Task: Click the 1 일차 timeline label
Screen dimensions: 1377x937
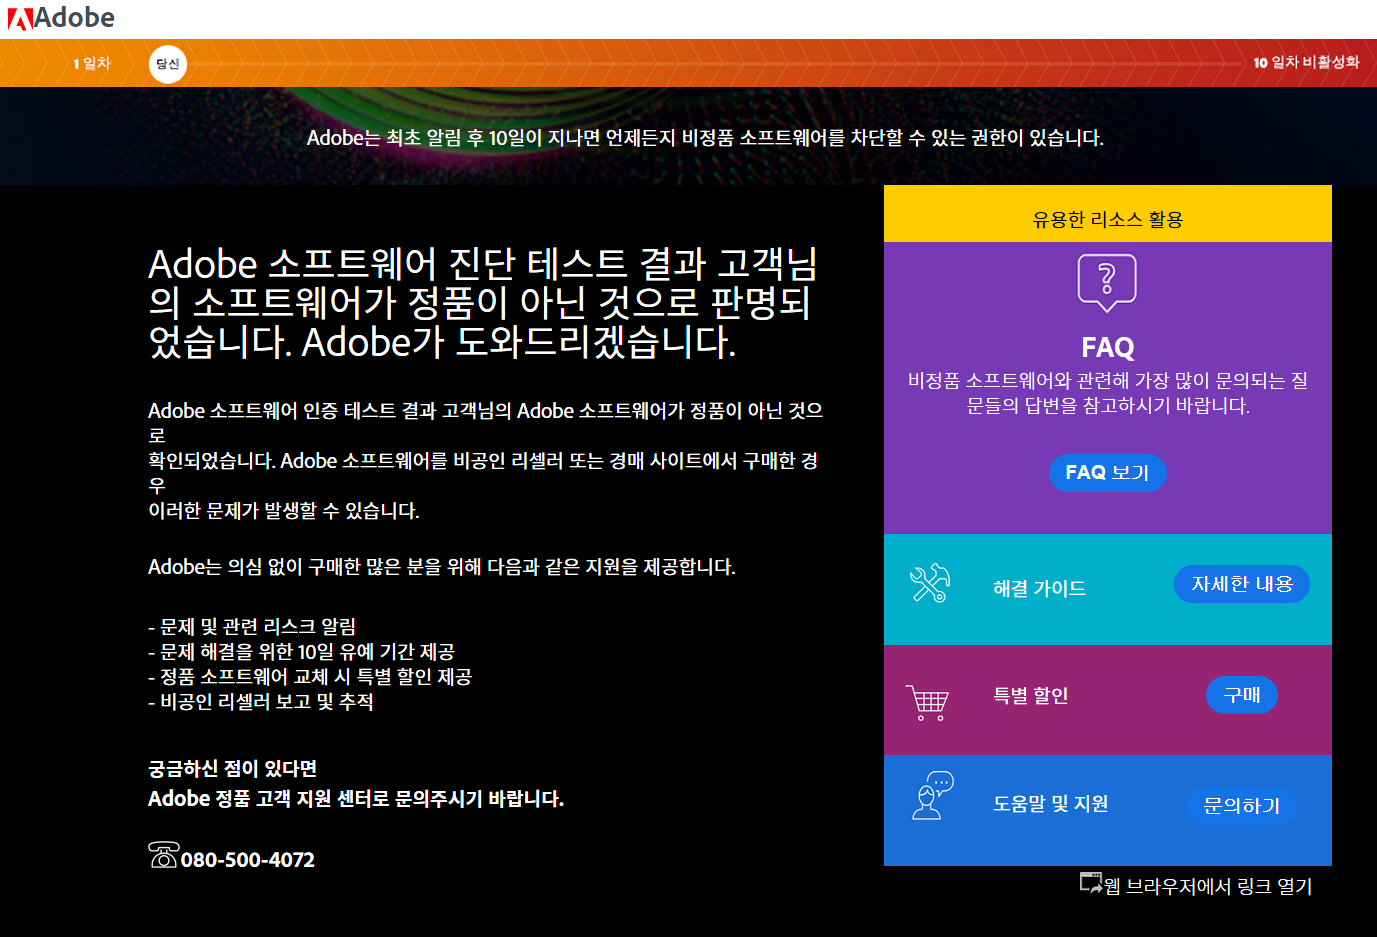Action: (92, 63)
